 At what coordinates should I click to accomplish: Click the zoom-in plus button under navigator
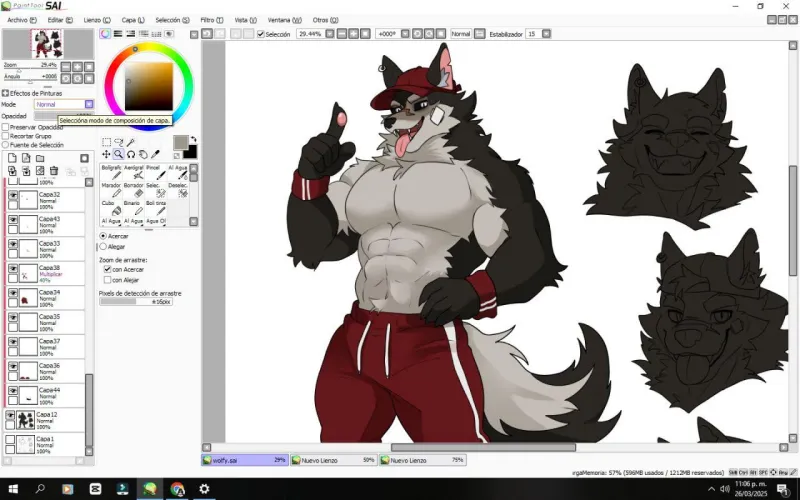pyautogui.click(x=78, y=67)
